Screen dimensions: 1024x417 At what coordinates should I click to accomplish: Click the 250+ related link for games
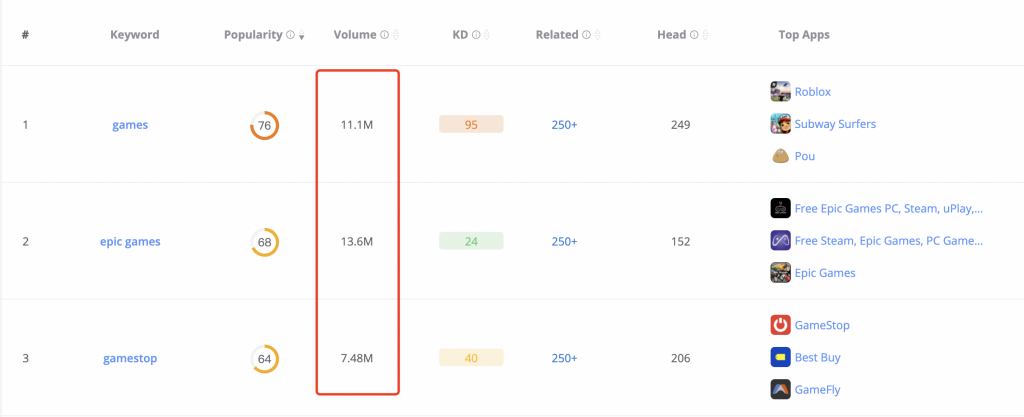564,125
